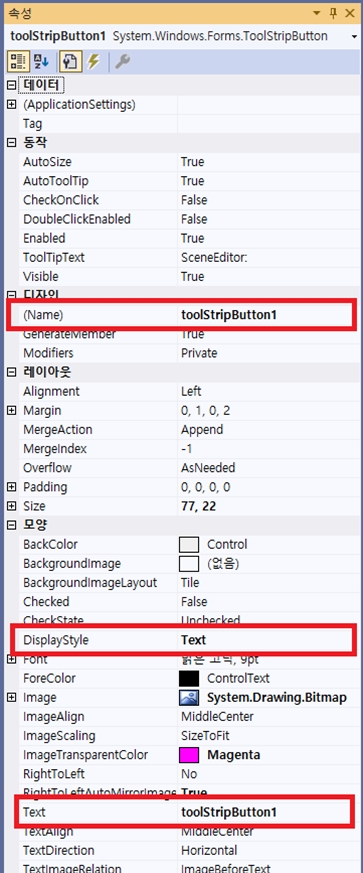Image resolution: width=363 pixels, height=873 pixels.
Task: Edit the (Name) value field
Action: (x=266, y=315)
